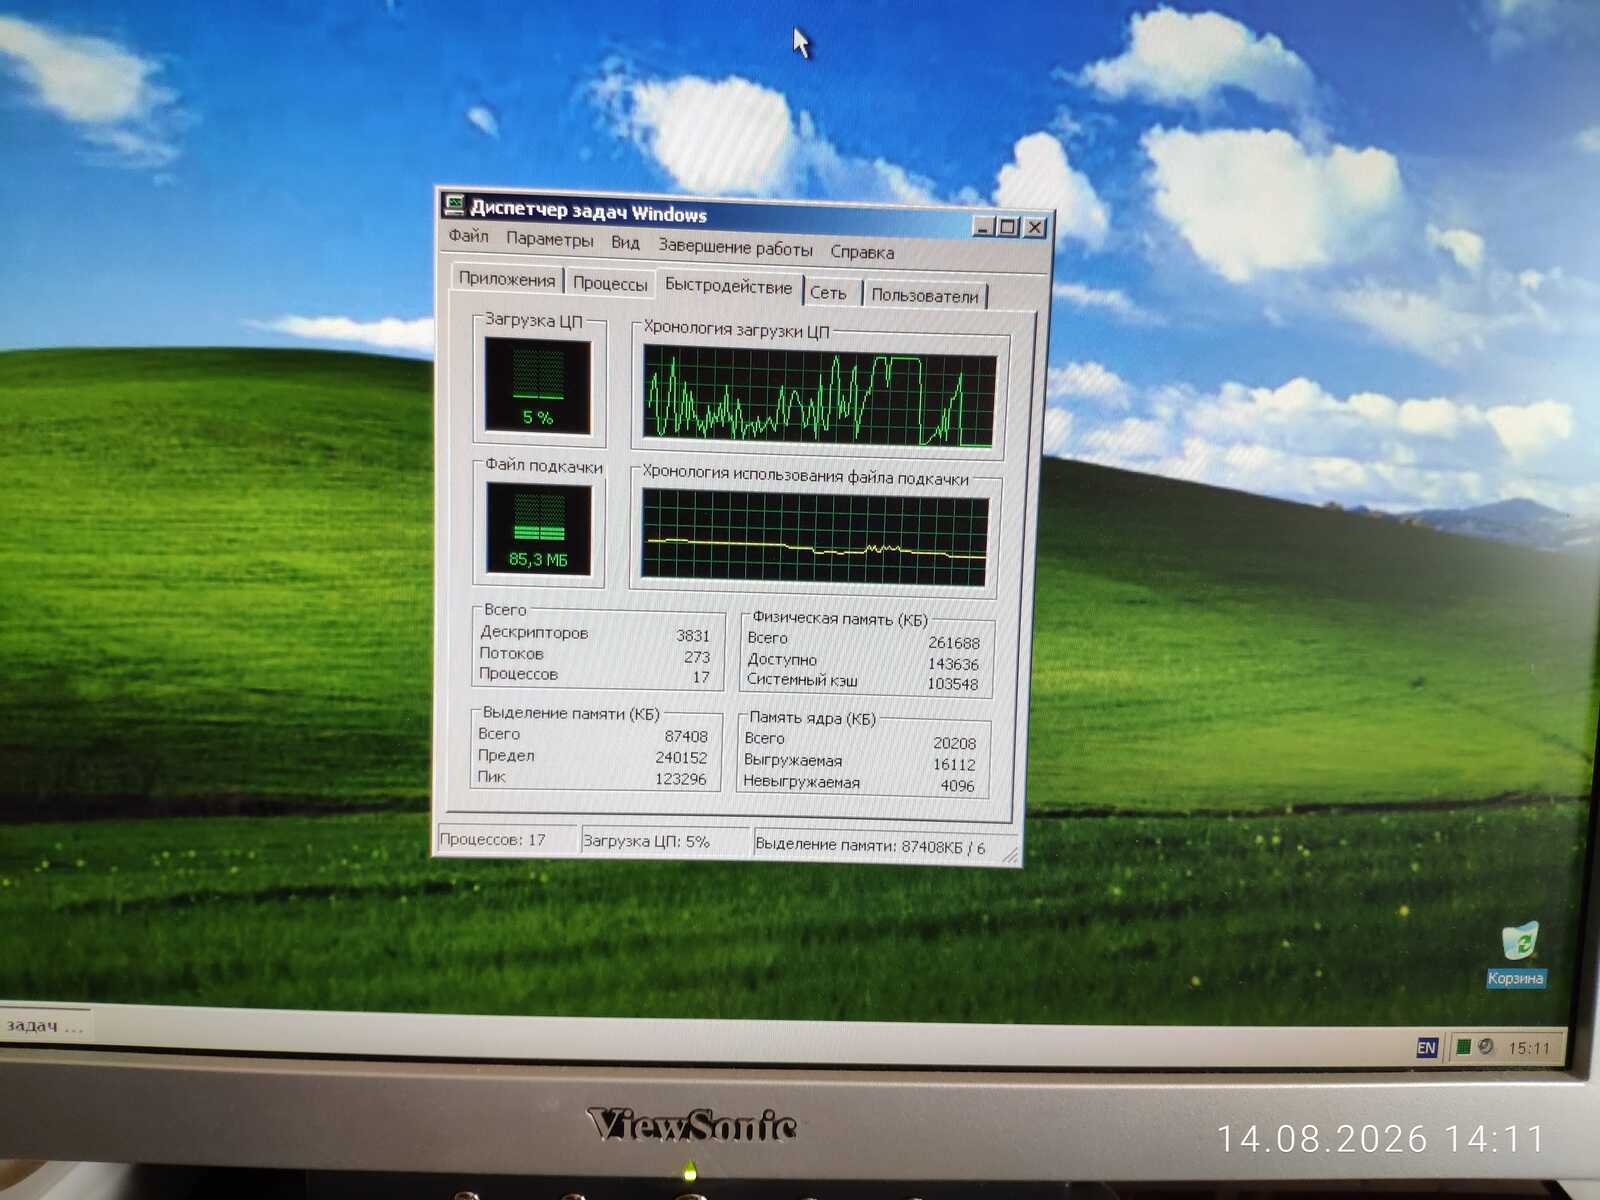Click the Task Manager title bar icon

tap(455, 205)
